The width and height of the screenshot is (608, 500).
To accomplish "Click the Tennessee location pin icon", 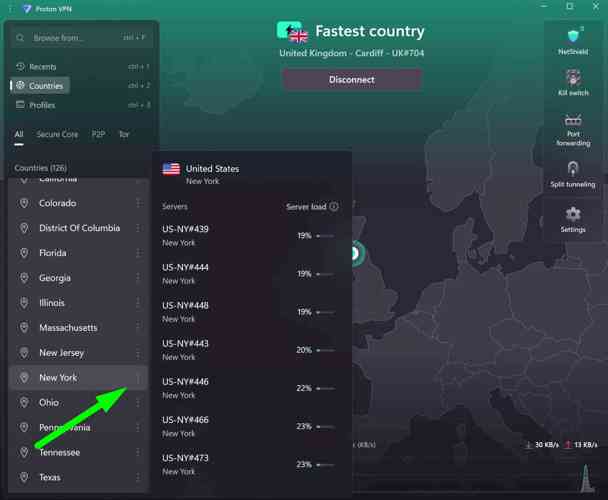I will [24, 452].
